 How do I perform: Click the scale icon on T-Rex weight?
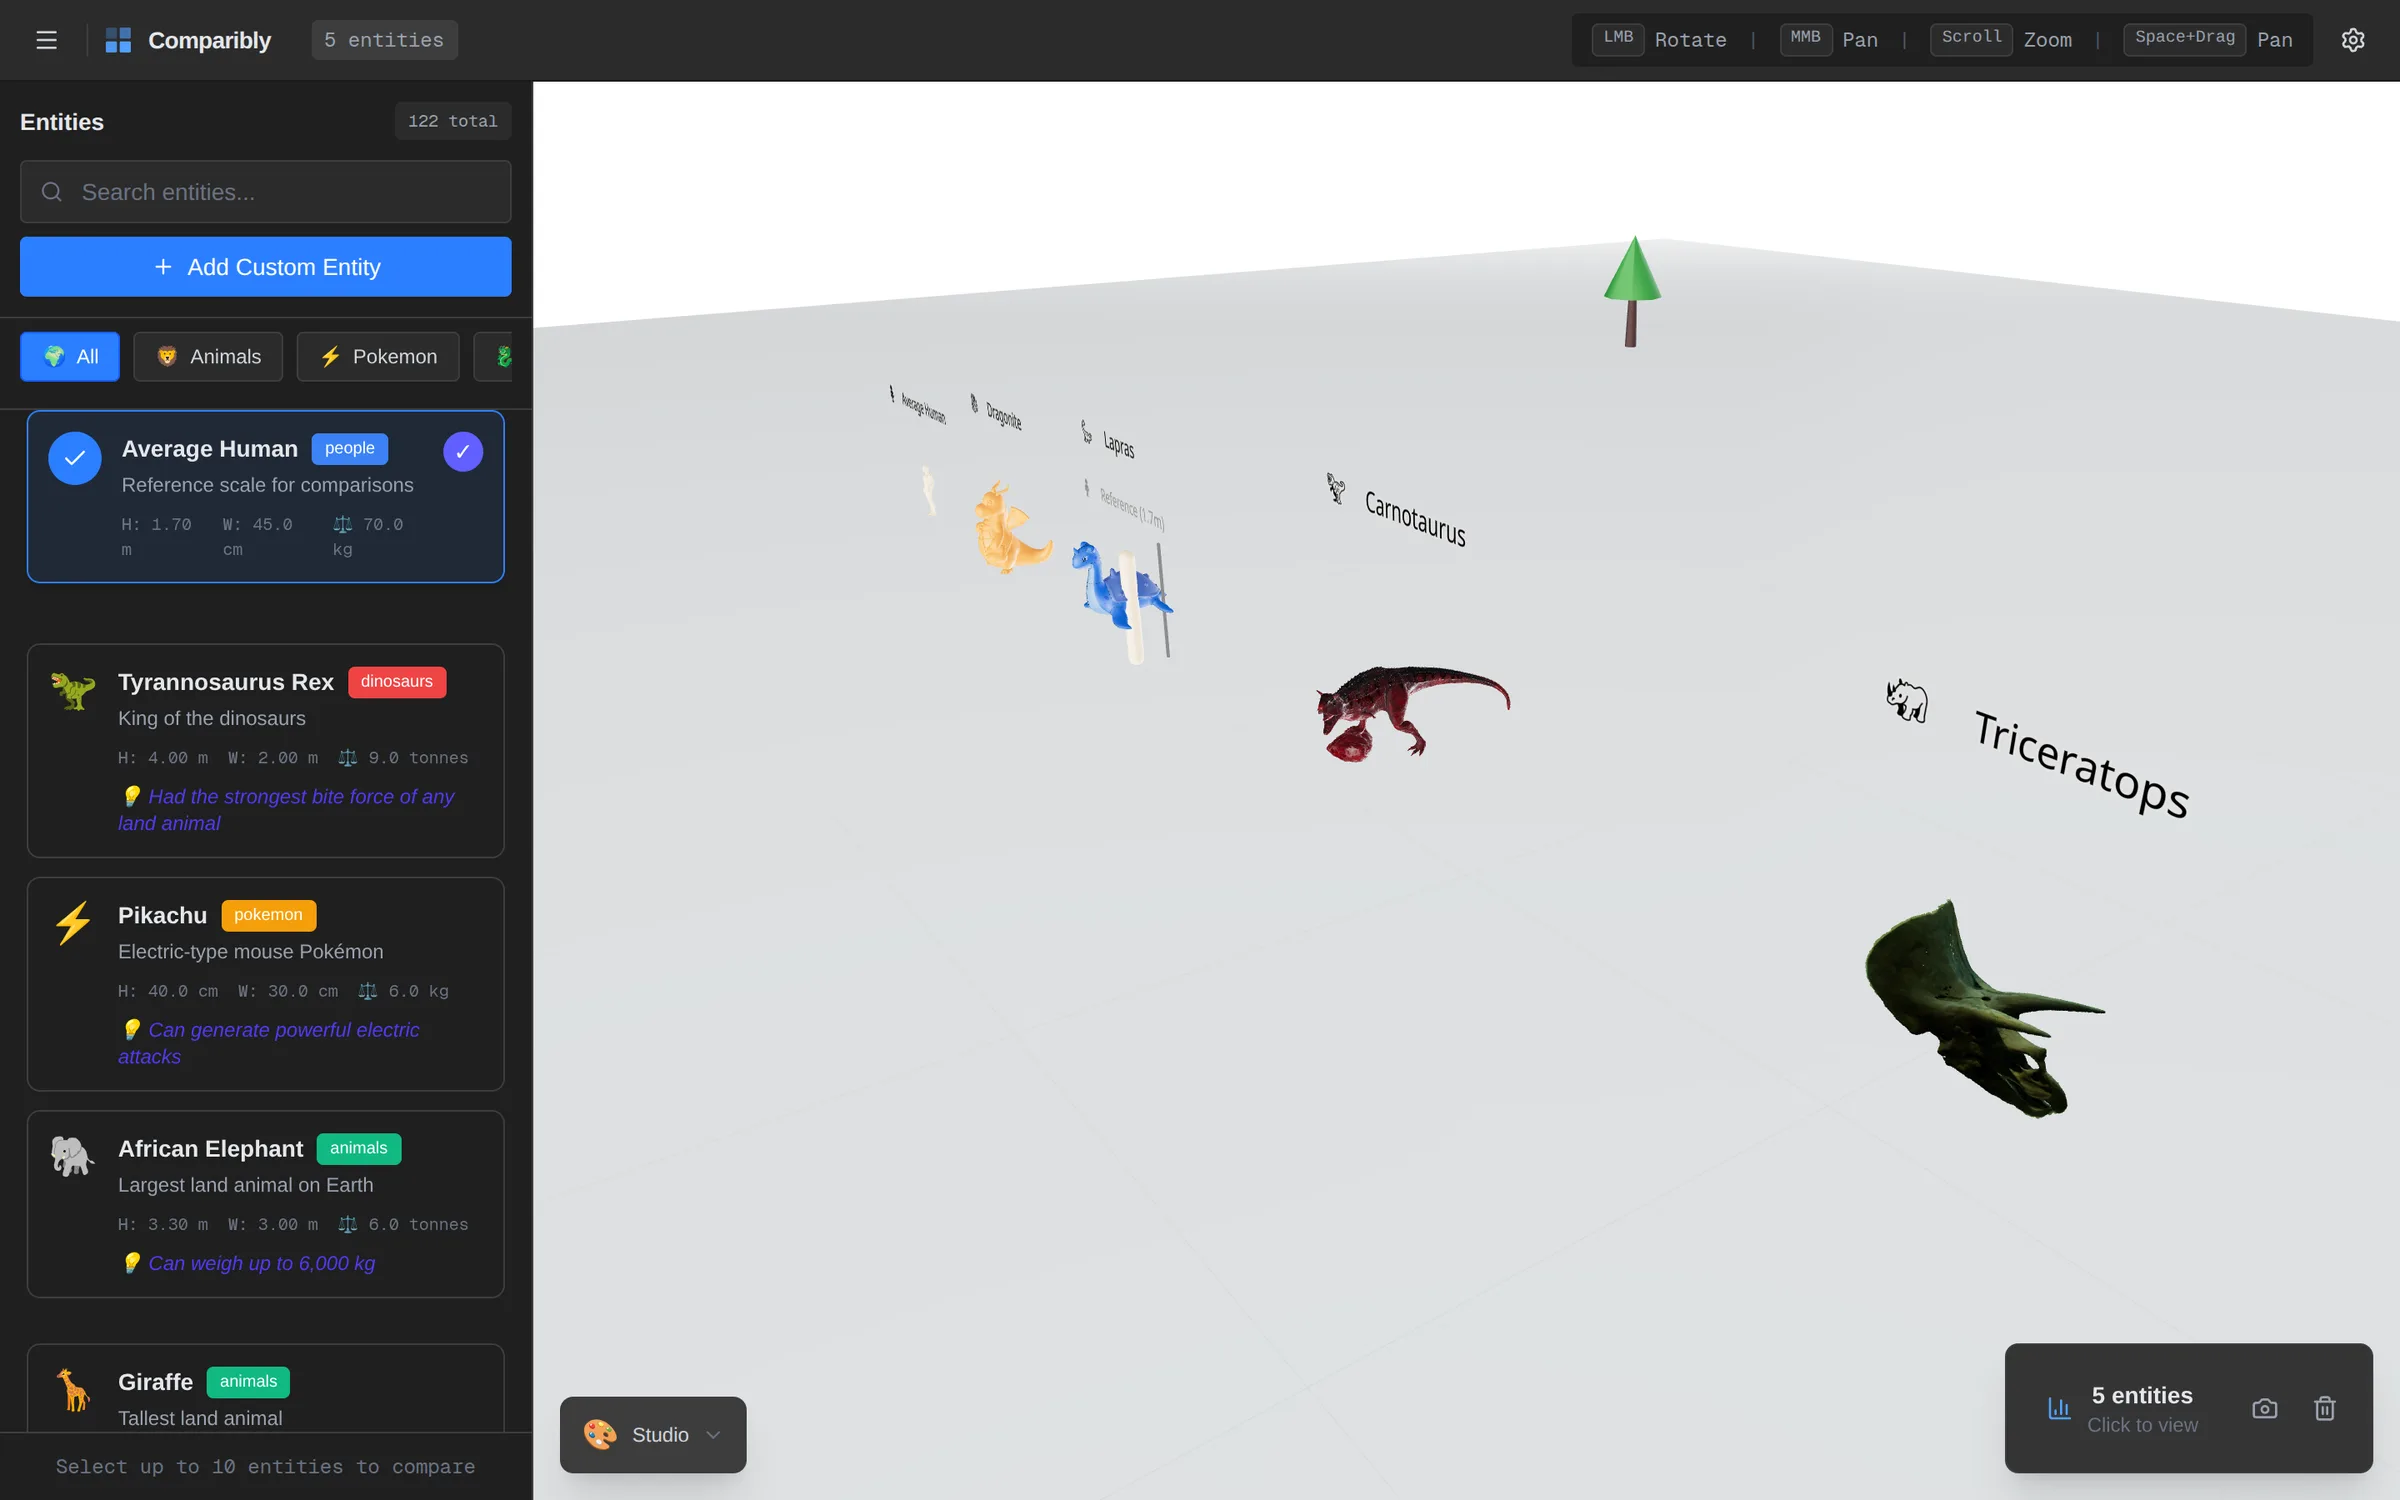click(x=347, y=757)
